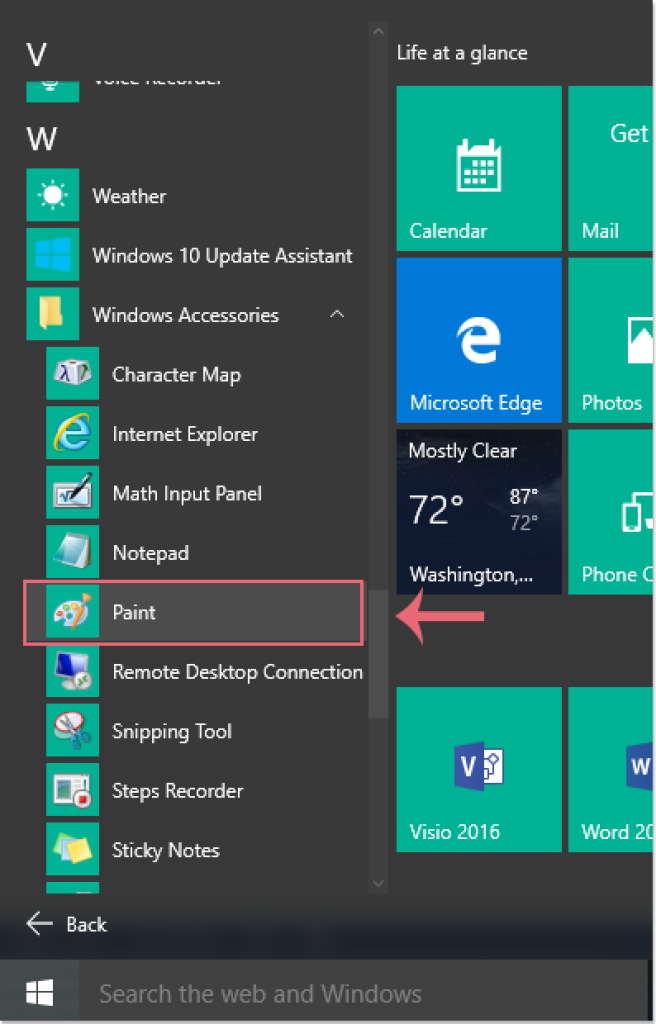Check the Washington weather tile

(x=478, y=512)
